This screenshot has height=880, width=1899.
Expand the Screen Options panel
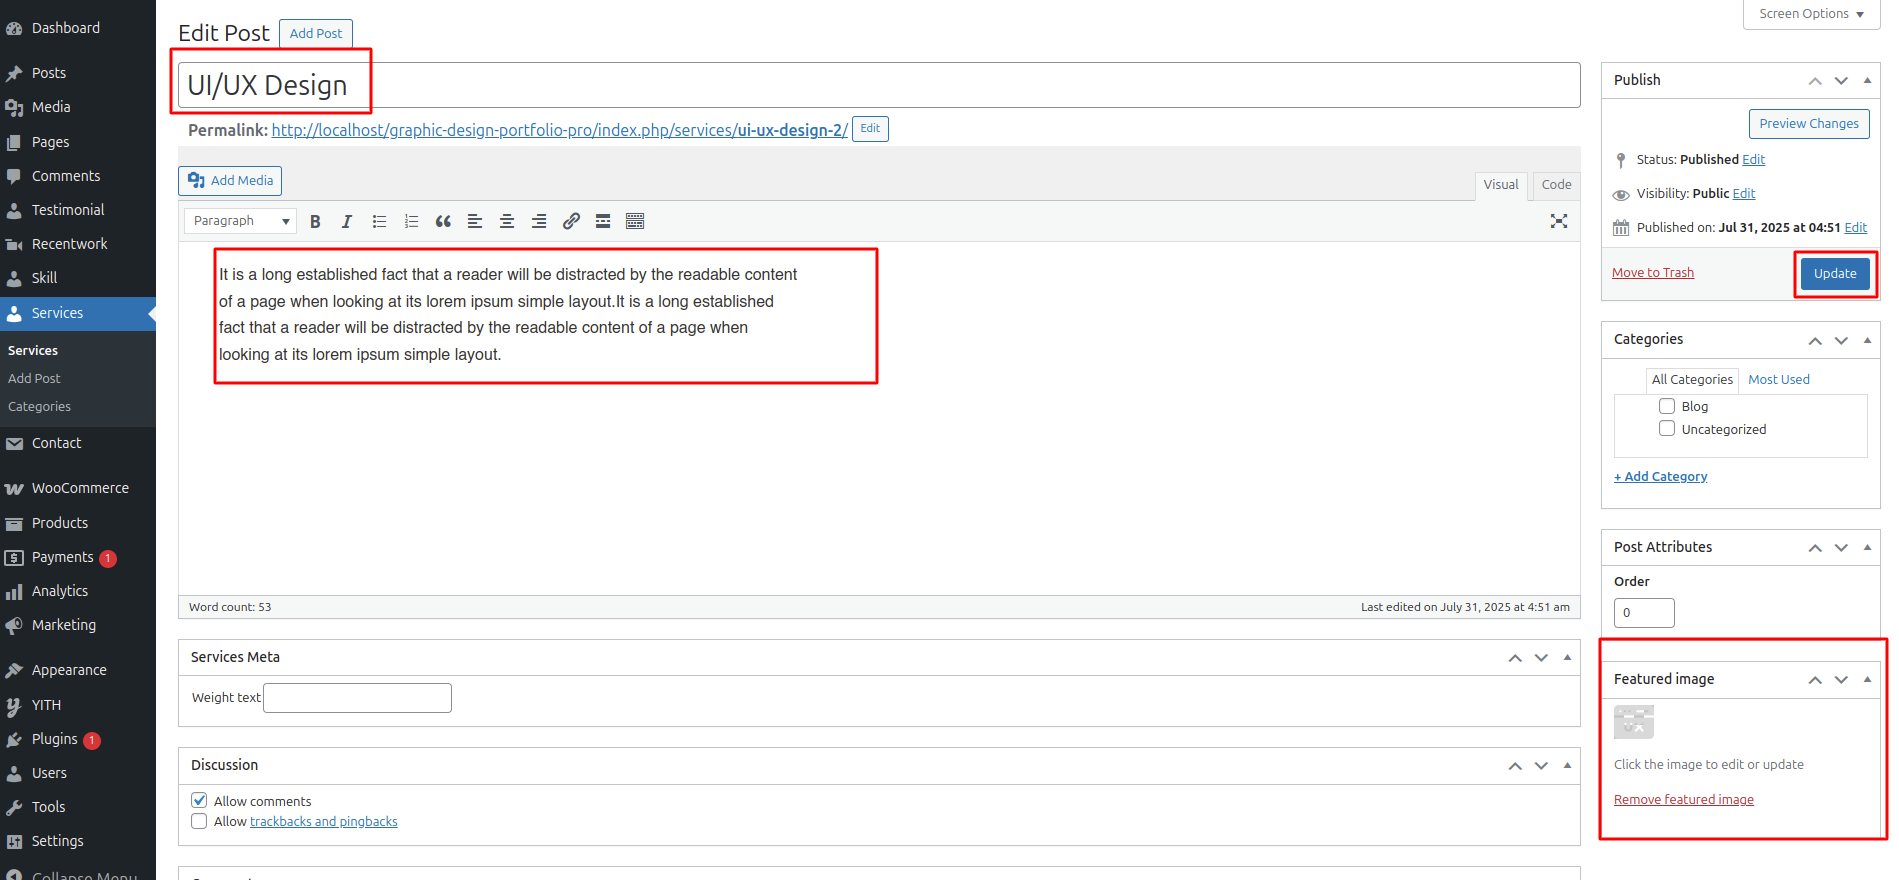[1811, 14]
